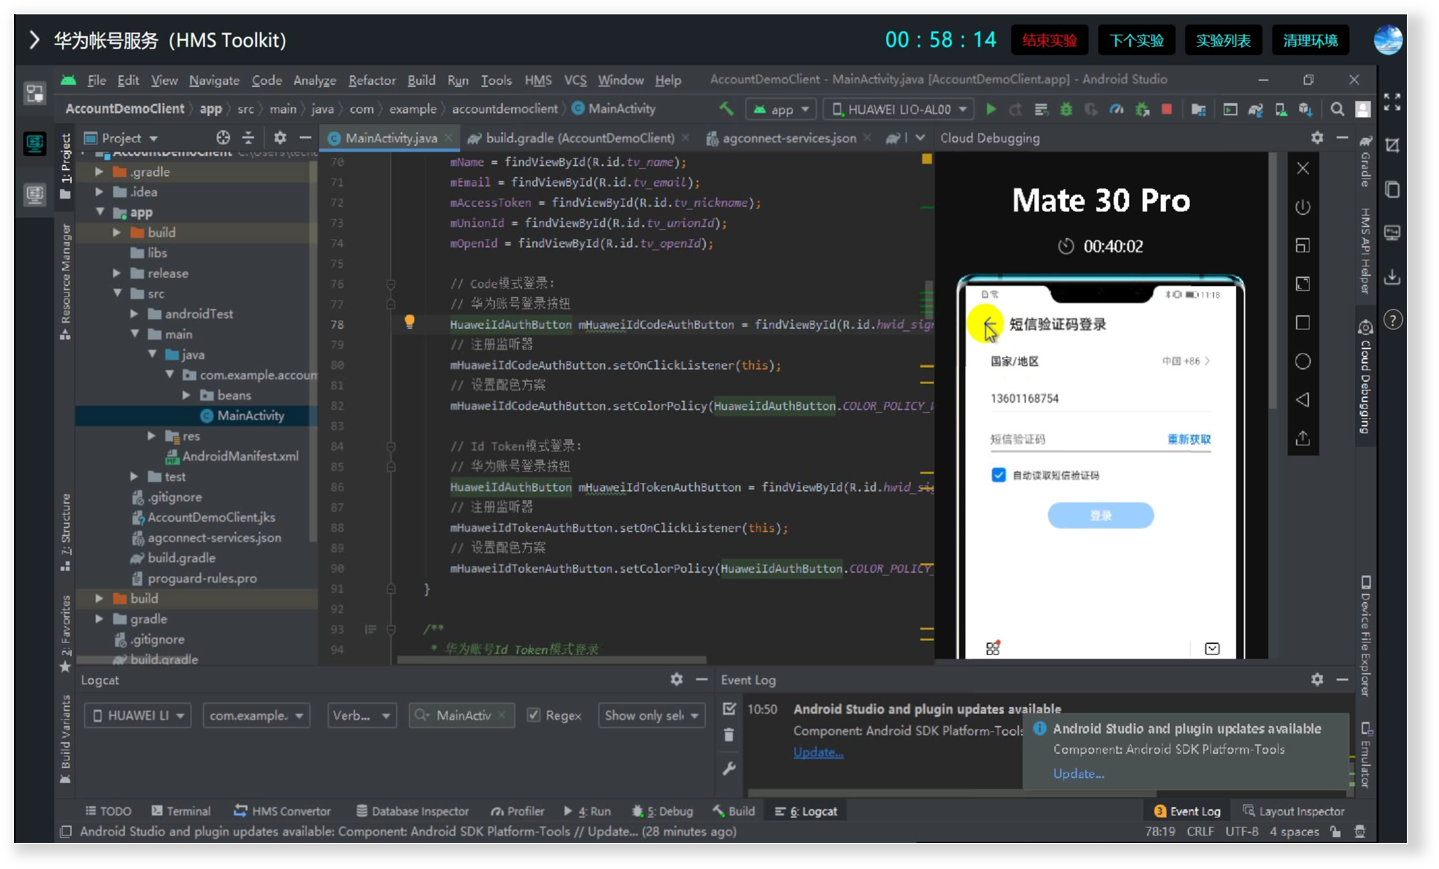The height and width of the screenshot is (869, 1439).
Task: Collapse the app folder in tree
Action: pos(100,212)
